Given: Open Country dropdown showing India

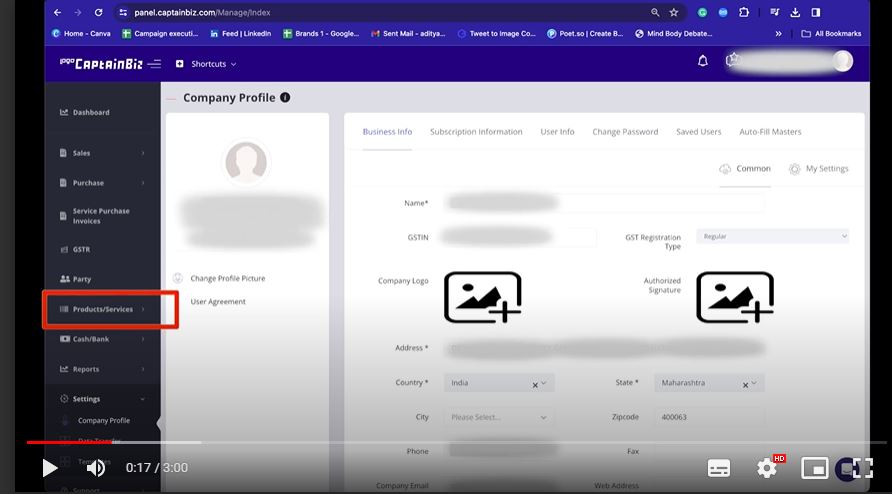Looking at the screenshot, I should [x=499, y=383].
